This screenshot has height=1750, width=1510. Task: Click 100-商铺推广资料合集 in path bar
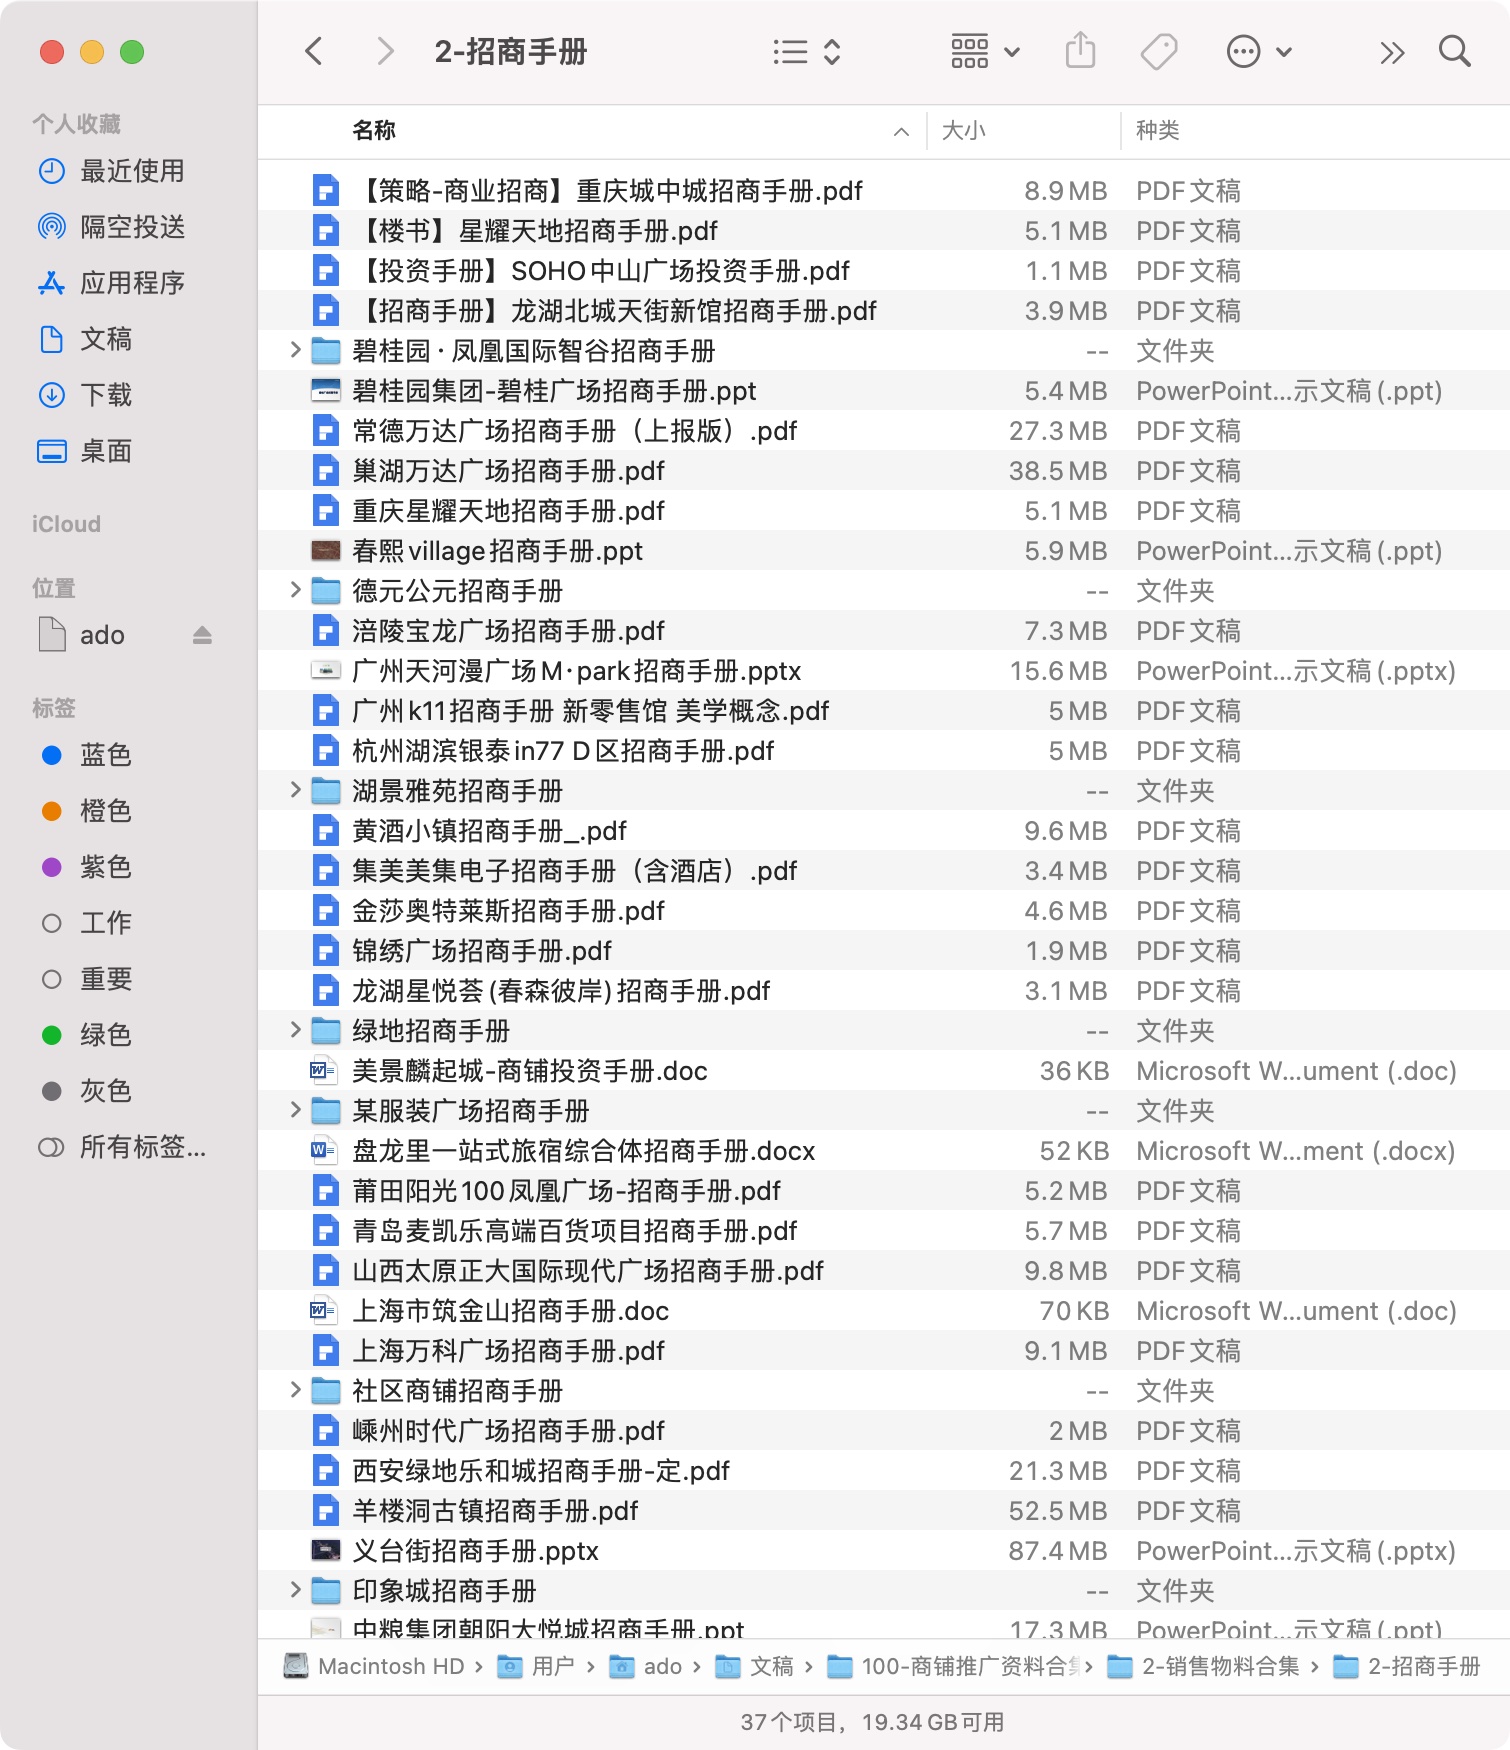[954, 1666]
